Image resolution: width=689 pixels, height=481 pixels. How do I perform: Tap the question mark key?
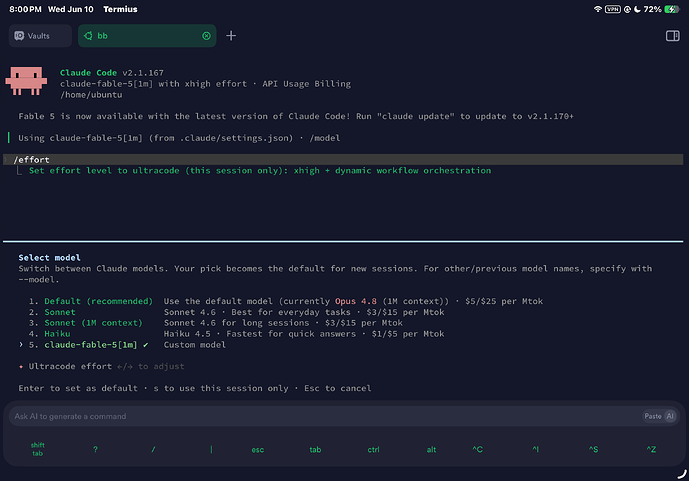click(x=95, y=449)
